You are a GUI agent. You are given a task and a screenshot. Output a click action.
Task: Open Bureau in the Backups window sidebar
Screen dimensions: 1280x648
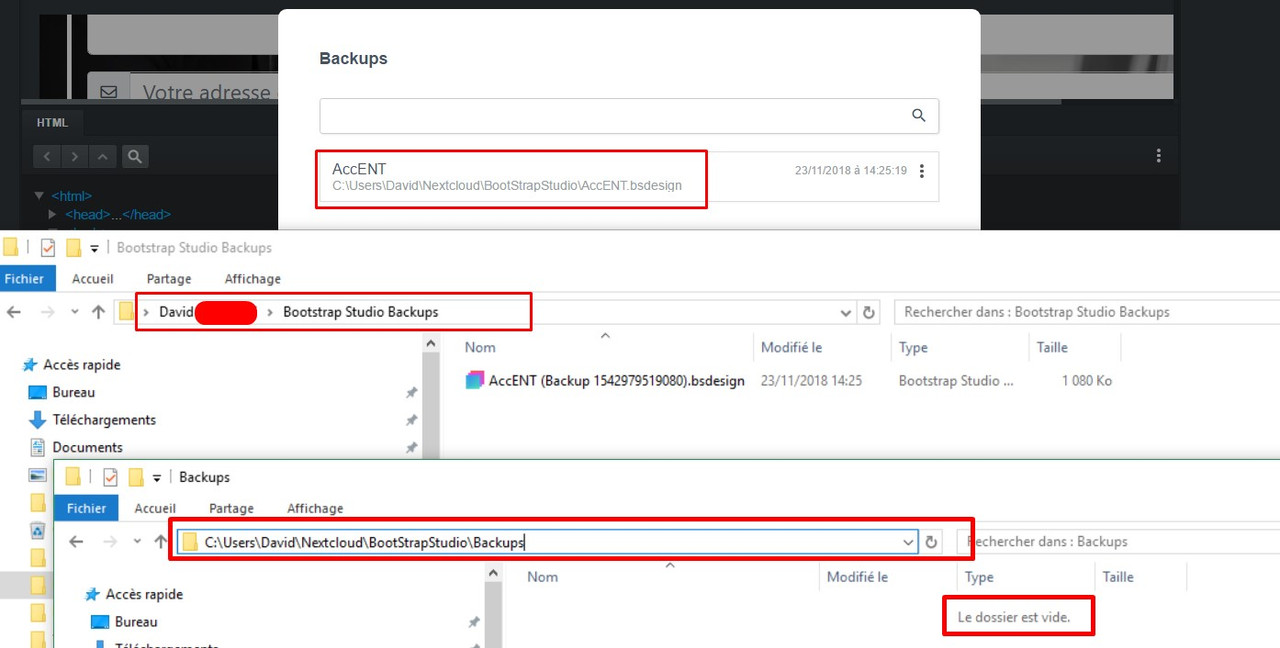(x=136, y=622)
